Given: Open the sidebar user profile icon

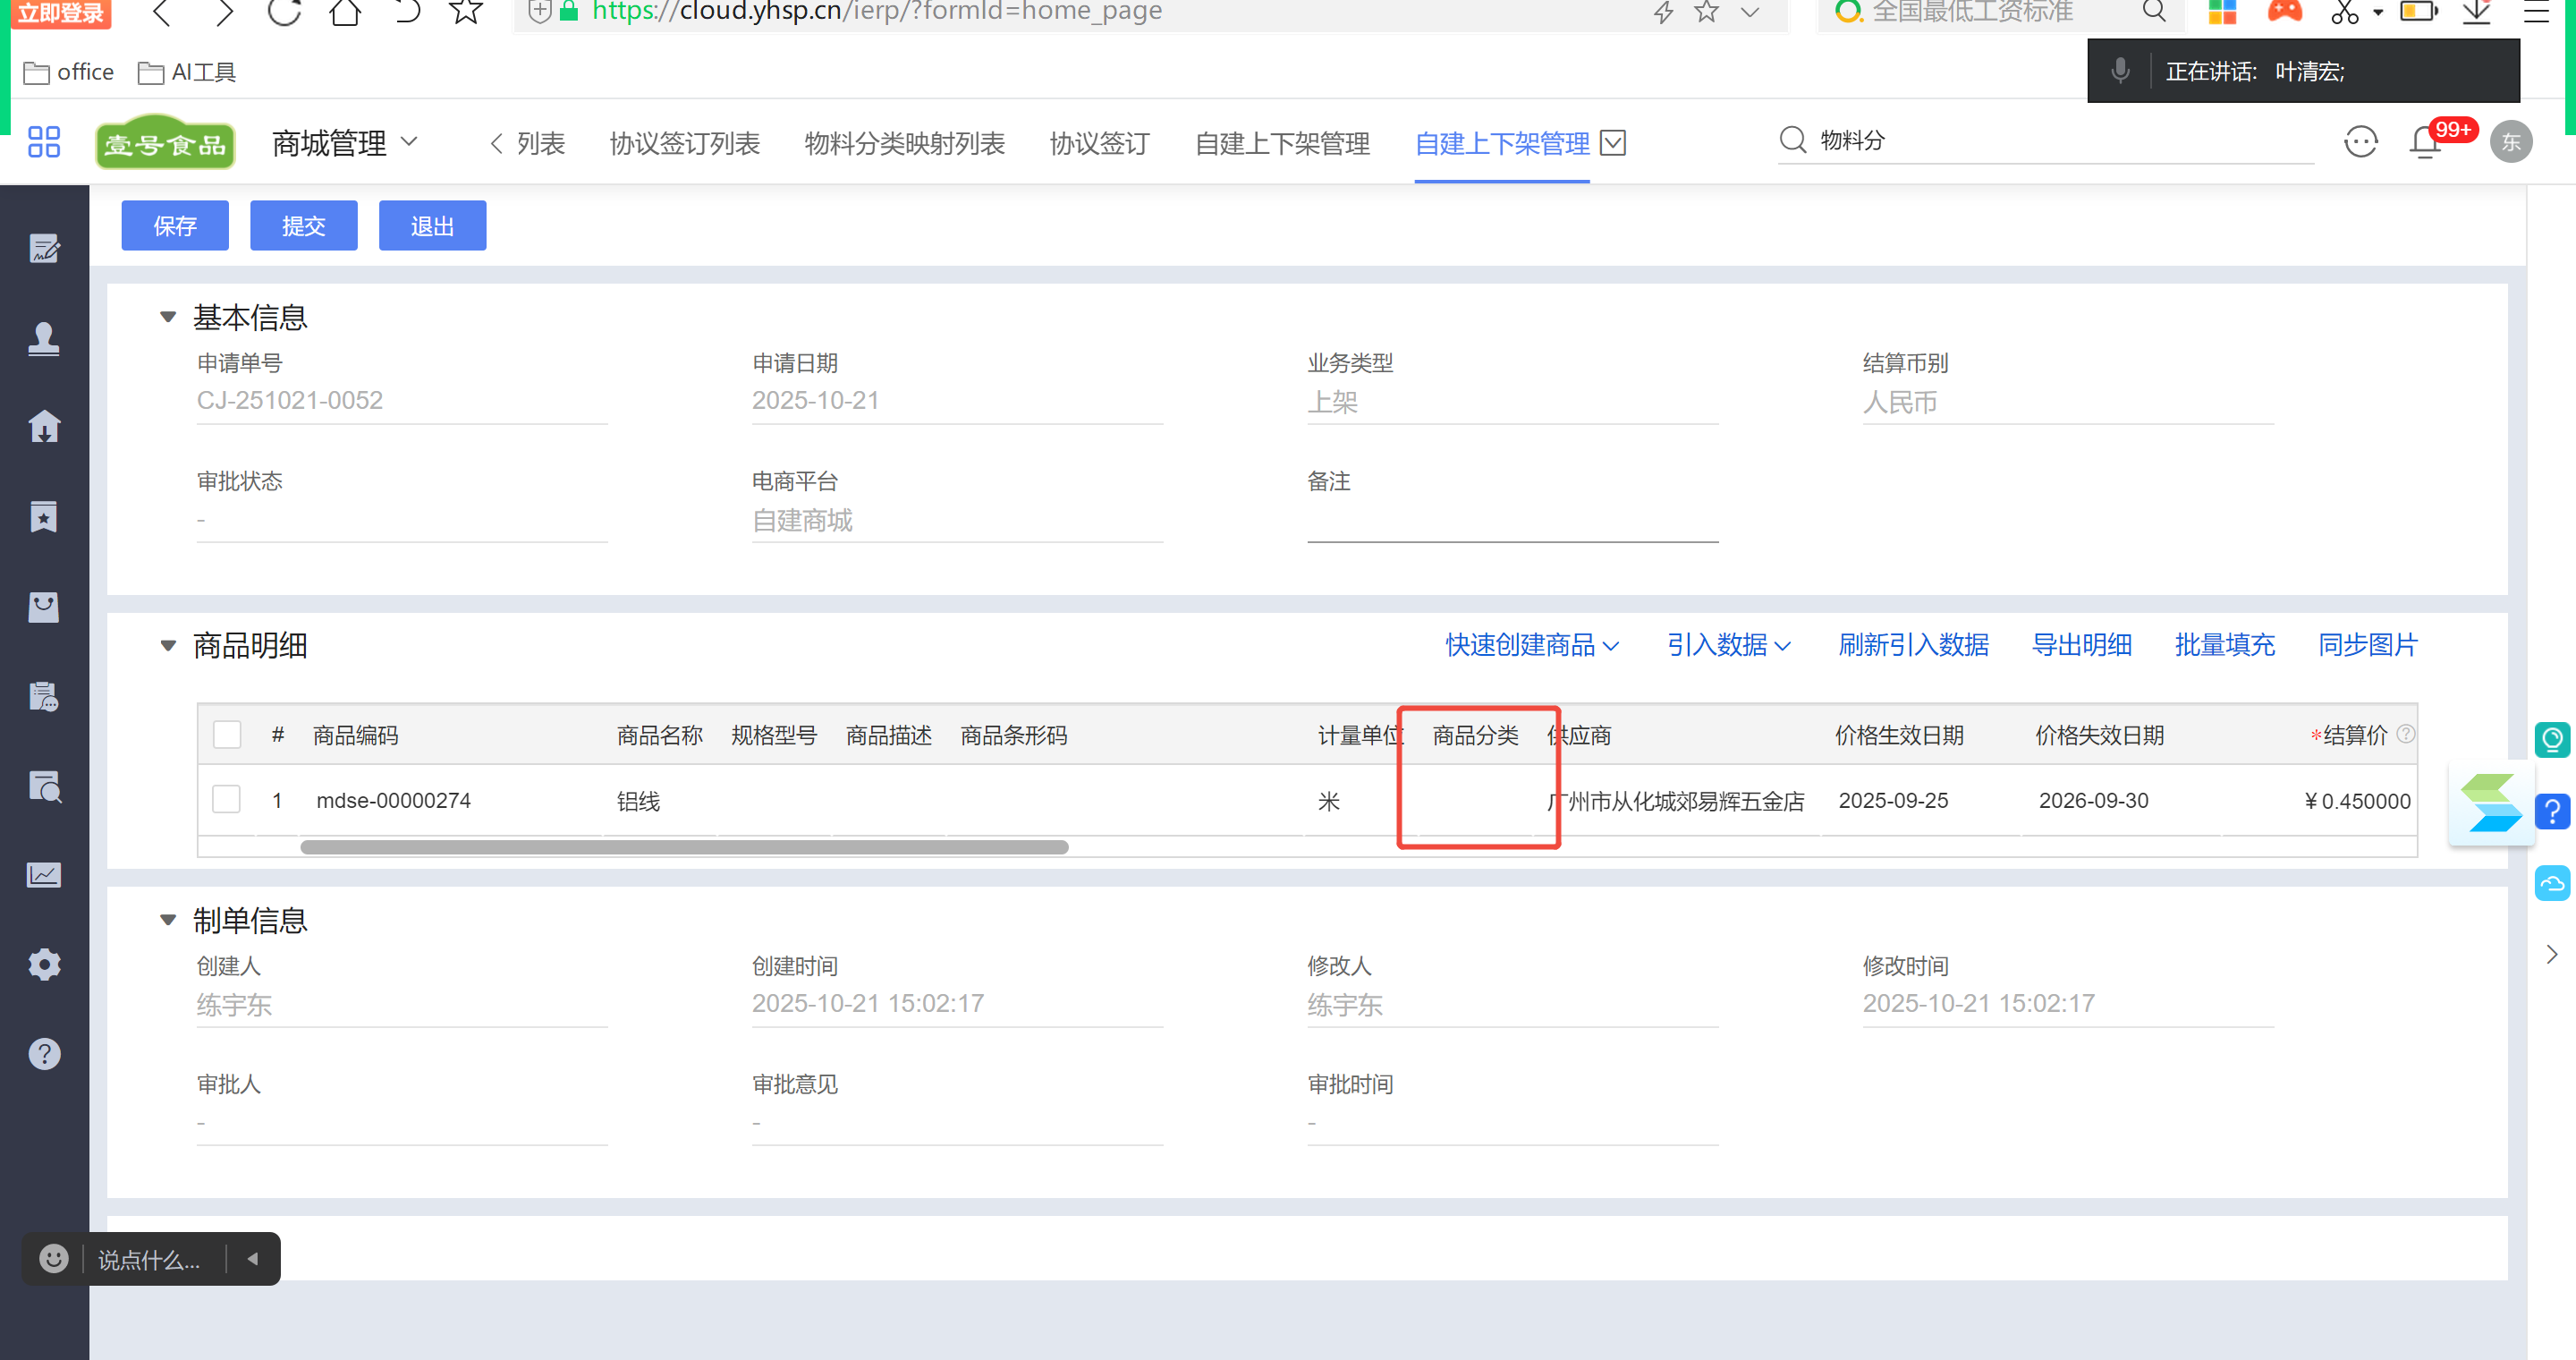Looking at the screenshot, I should (x=44, y=338).
